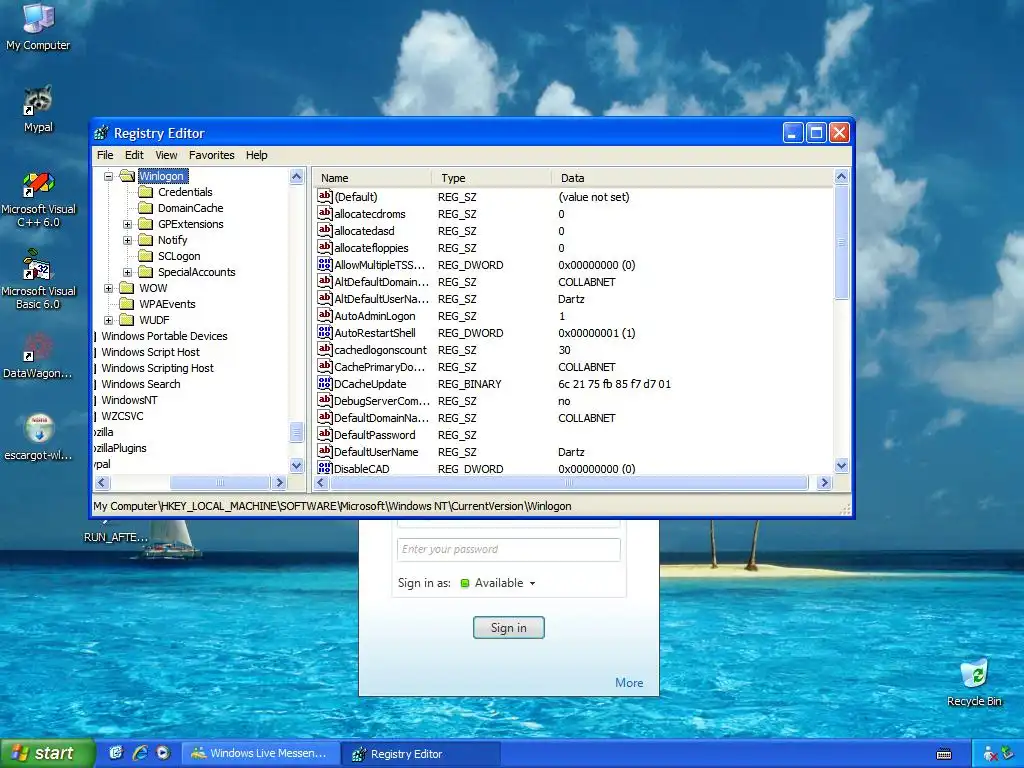
Task: Click the SCLogon folder icon
Action: tap(146, 256)
